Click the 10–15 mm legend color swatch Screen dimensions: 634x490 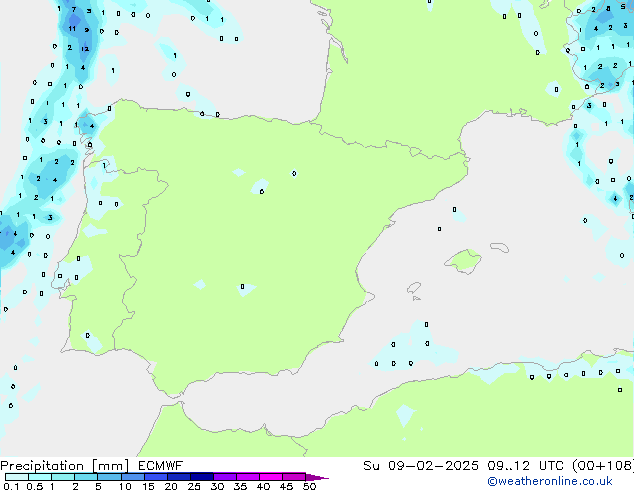(x=133, y=477)
